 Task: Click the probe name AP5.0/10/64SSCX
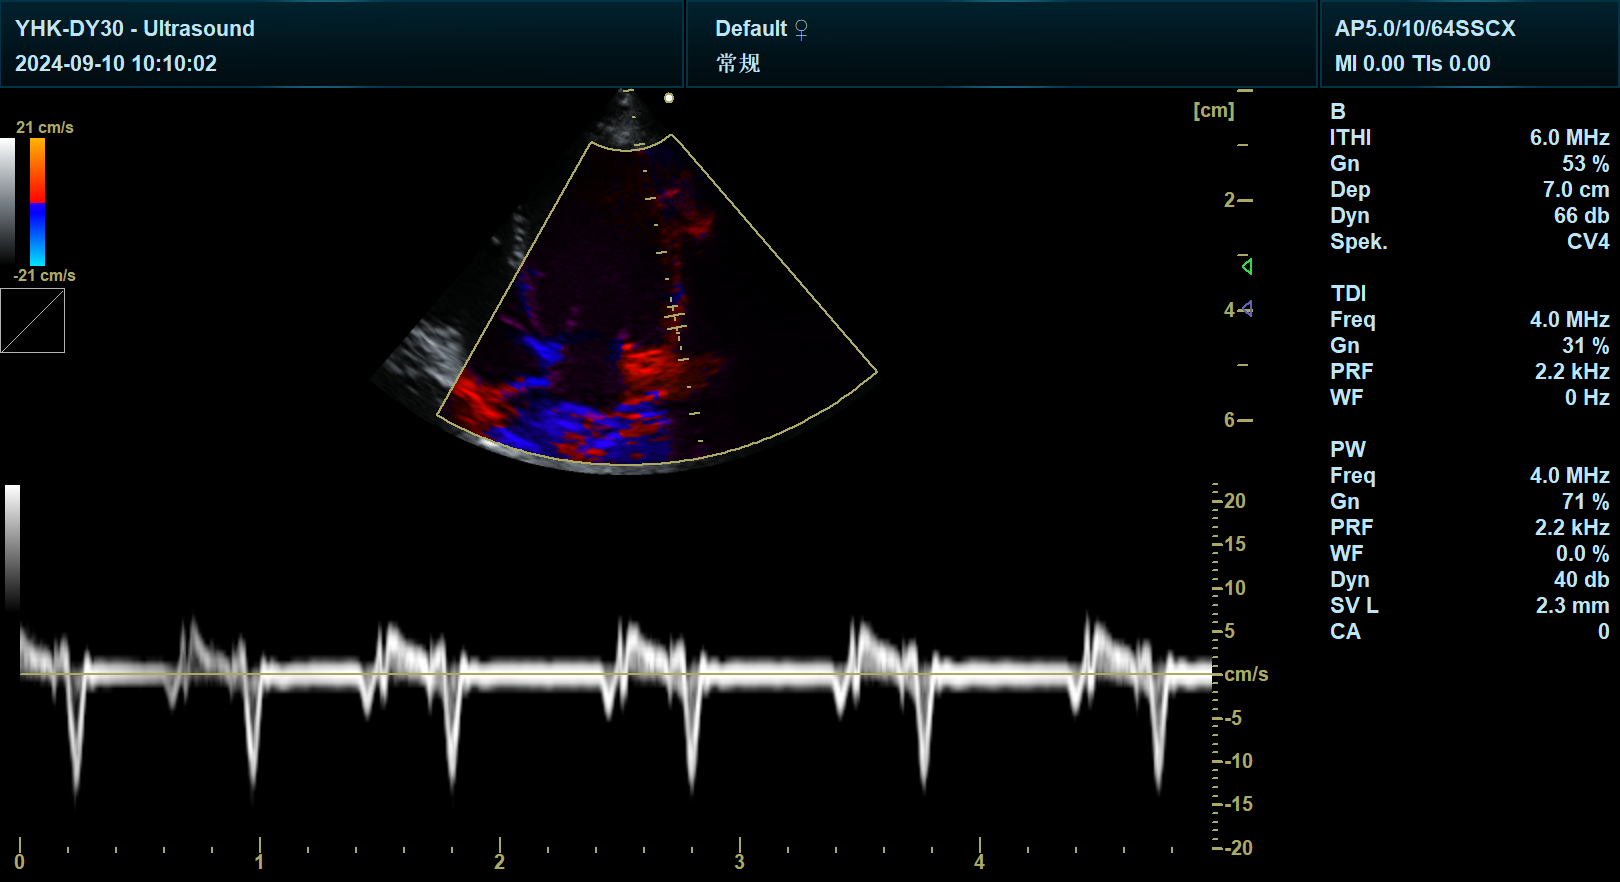tap(1424, 28)
